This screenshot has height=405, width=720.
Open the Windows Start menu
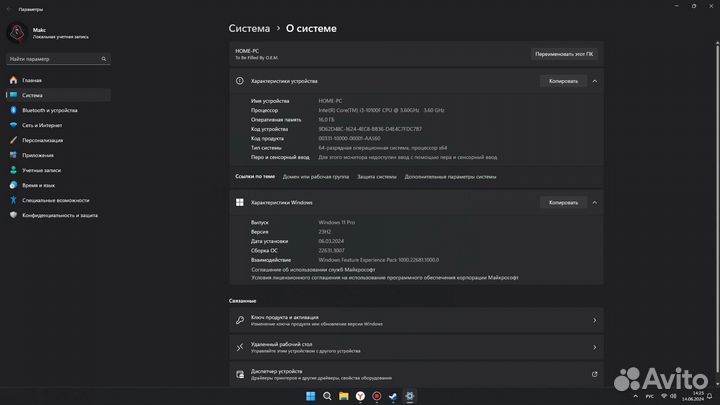pos(310,396)
